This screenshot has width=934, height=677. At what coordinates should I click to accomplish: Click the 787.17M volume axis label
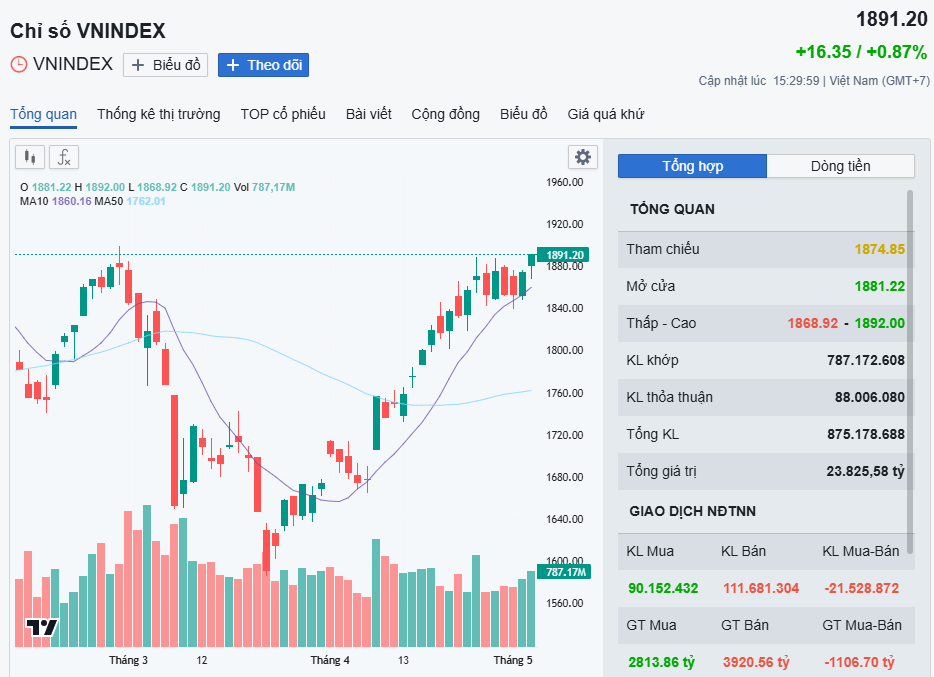click(564, 572)
